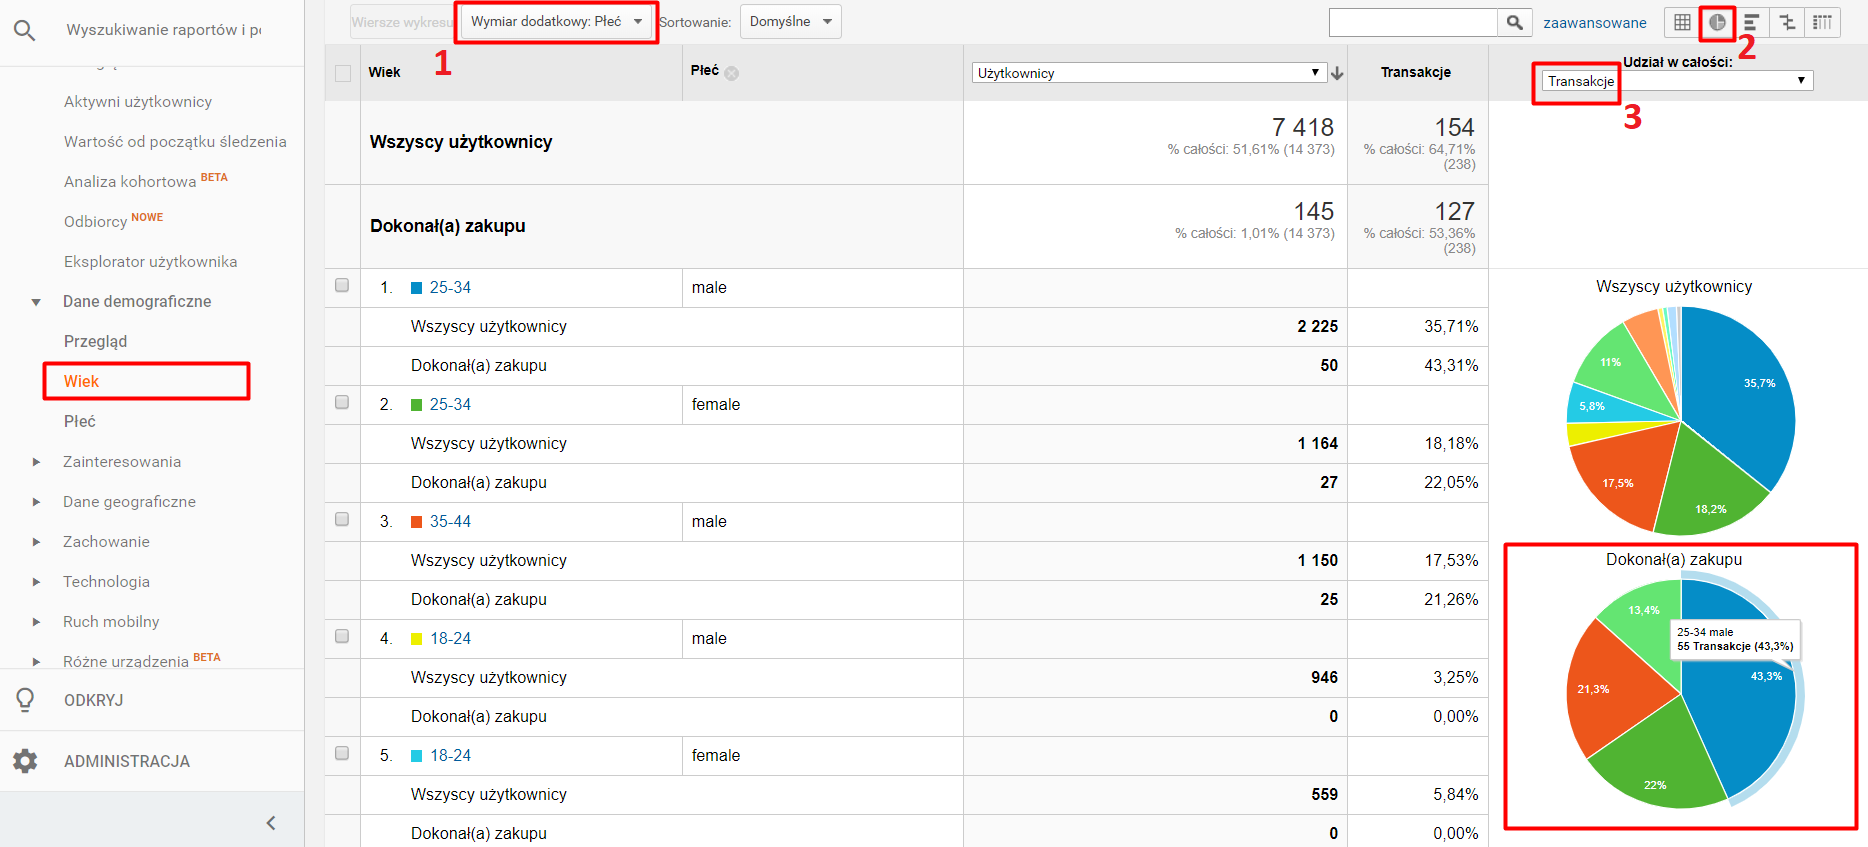The image size is (1868, 847).
Task: Open the Płeć report in the sidebar
Action: (80, 422)
